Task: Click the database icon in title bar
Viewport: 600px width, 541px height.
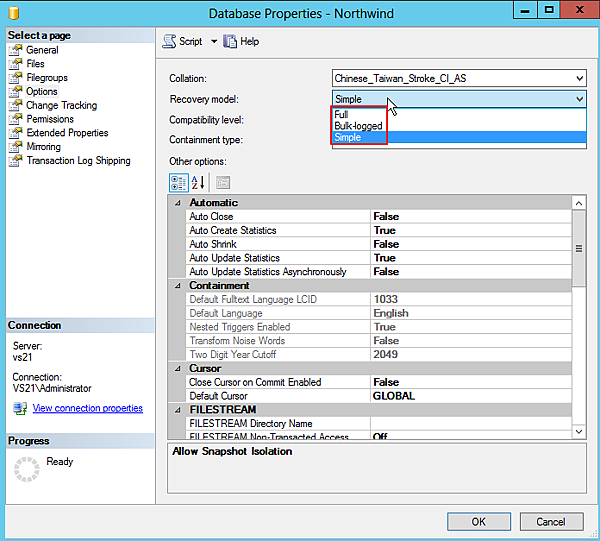Action: (14, 13)
